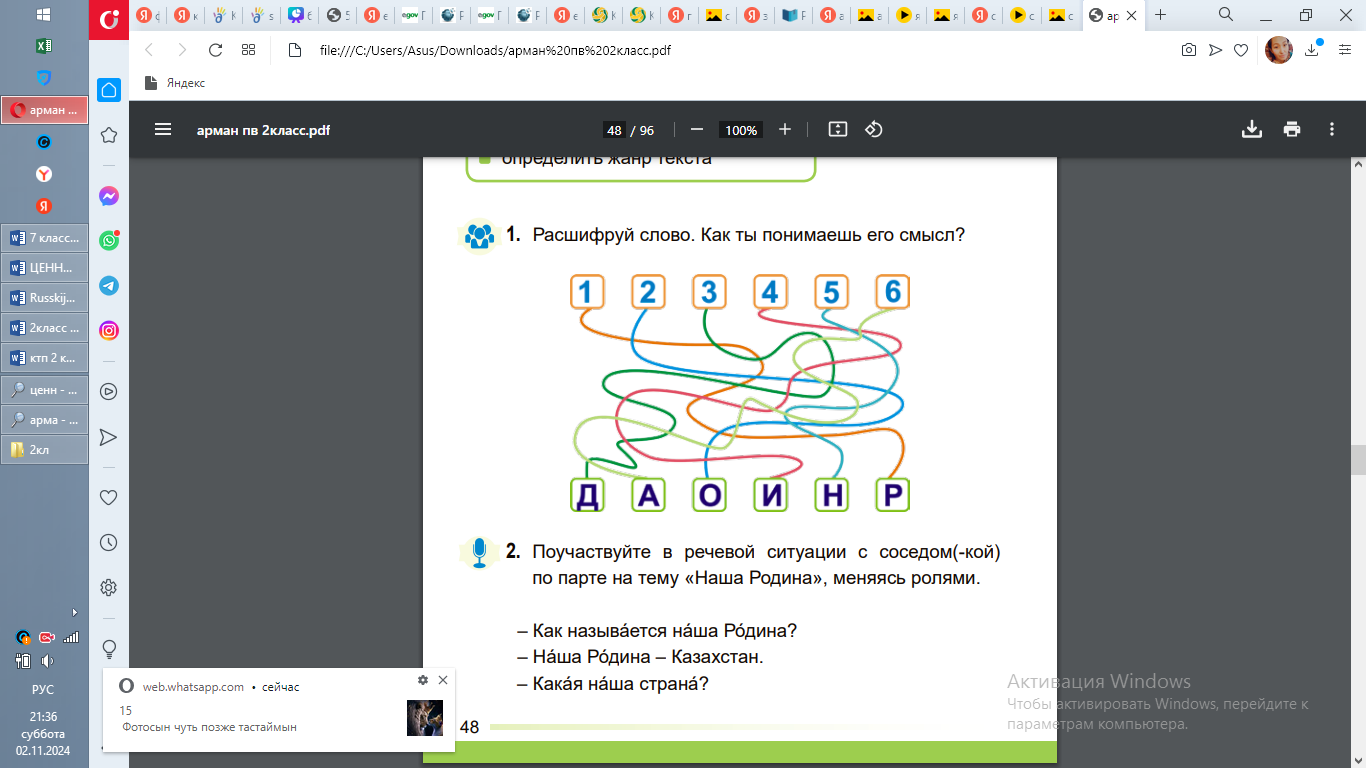Fit the PDF to page
The height and width of the screenshot is (768, 1366).
[x=838, y=130]
